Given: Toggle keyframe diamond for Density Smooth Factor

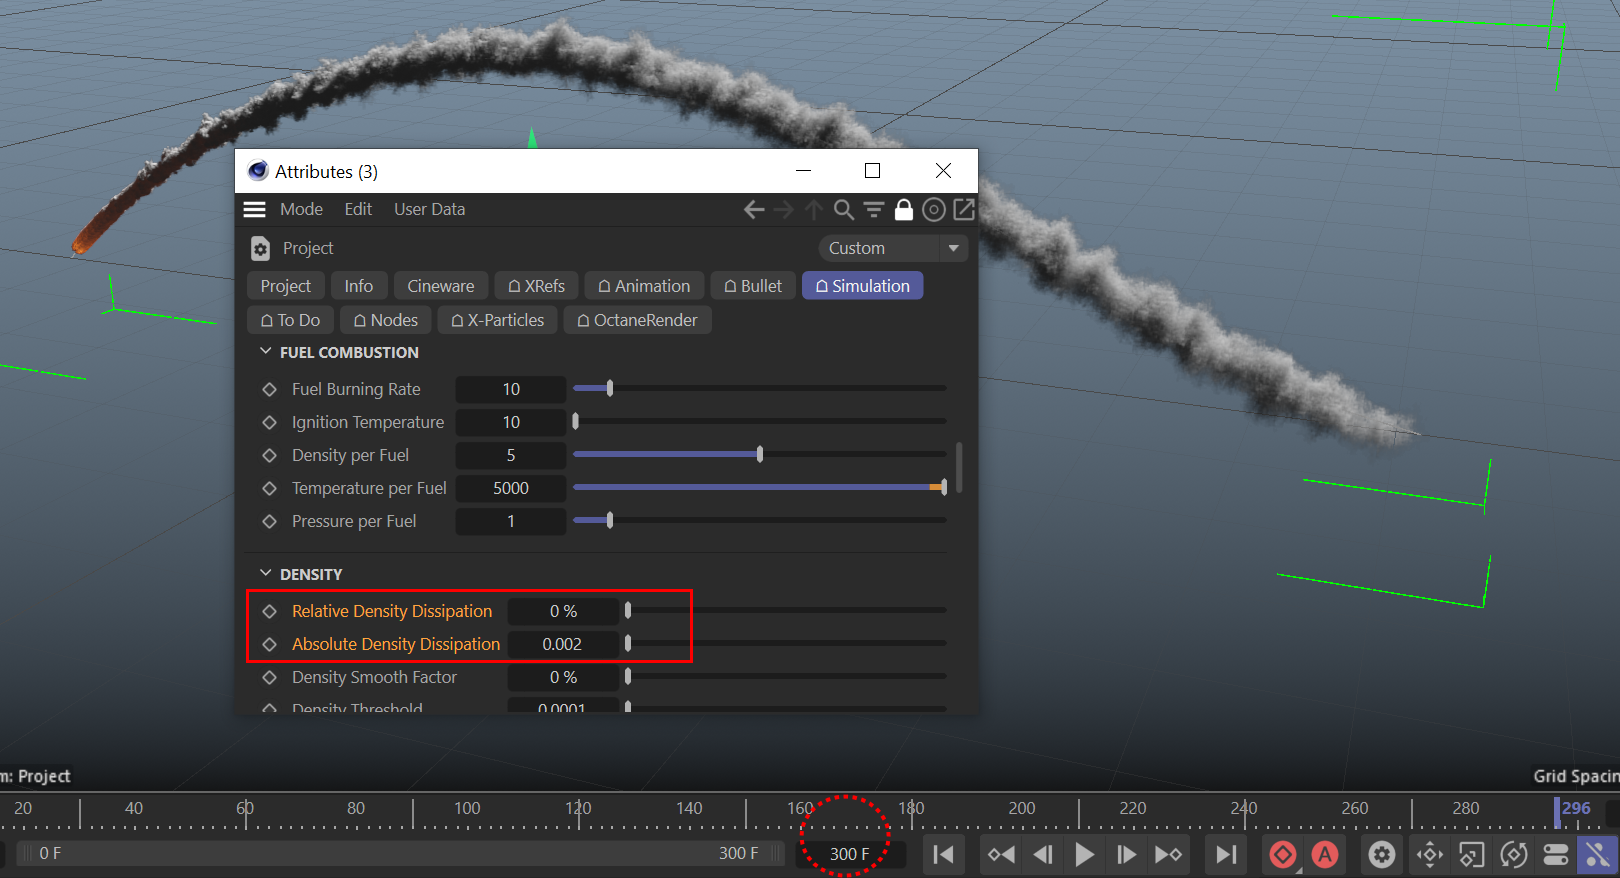Looking at the screenshot, I should (269, 677).
